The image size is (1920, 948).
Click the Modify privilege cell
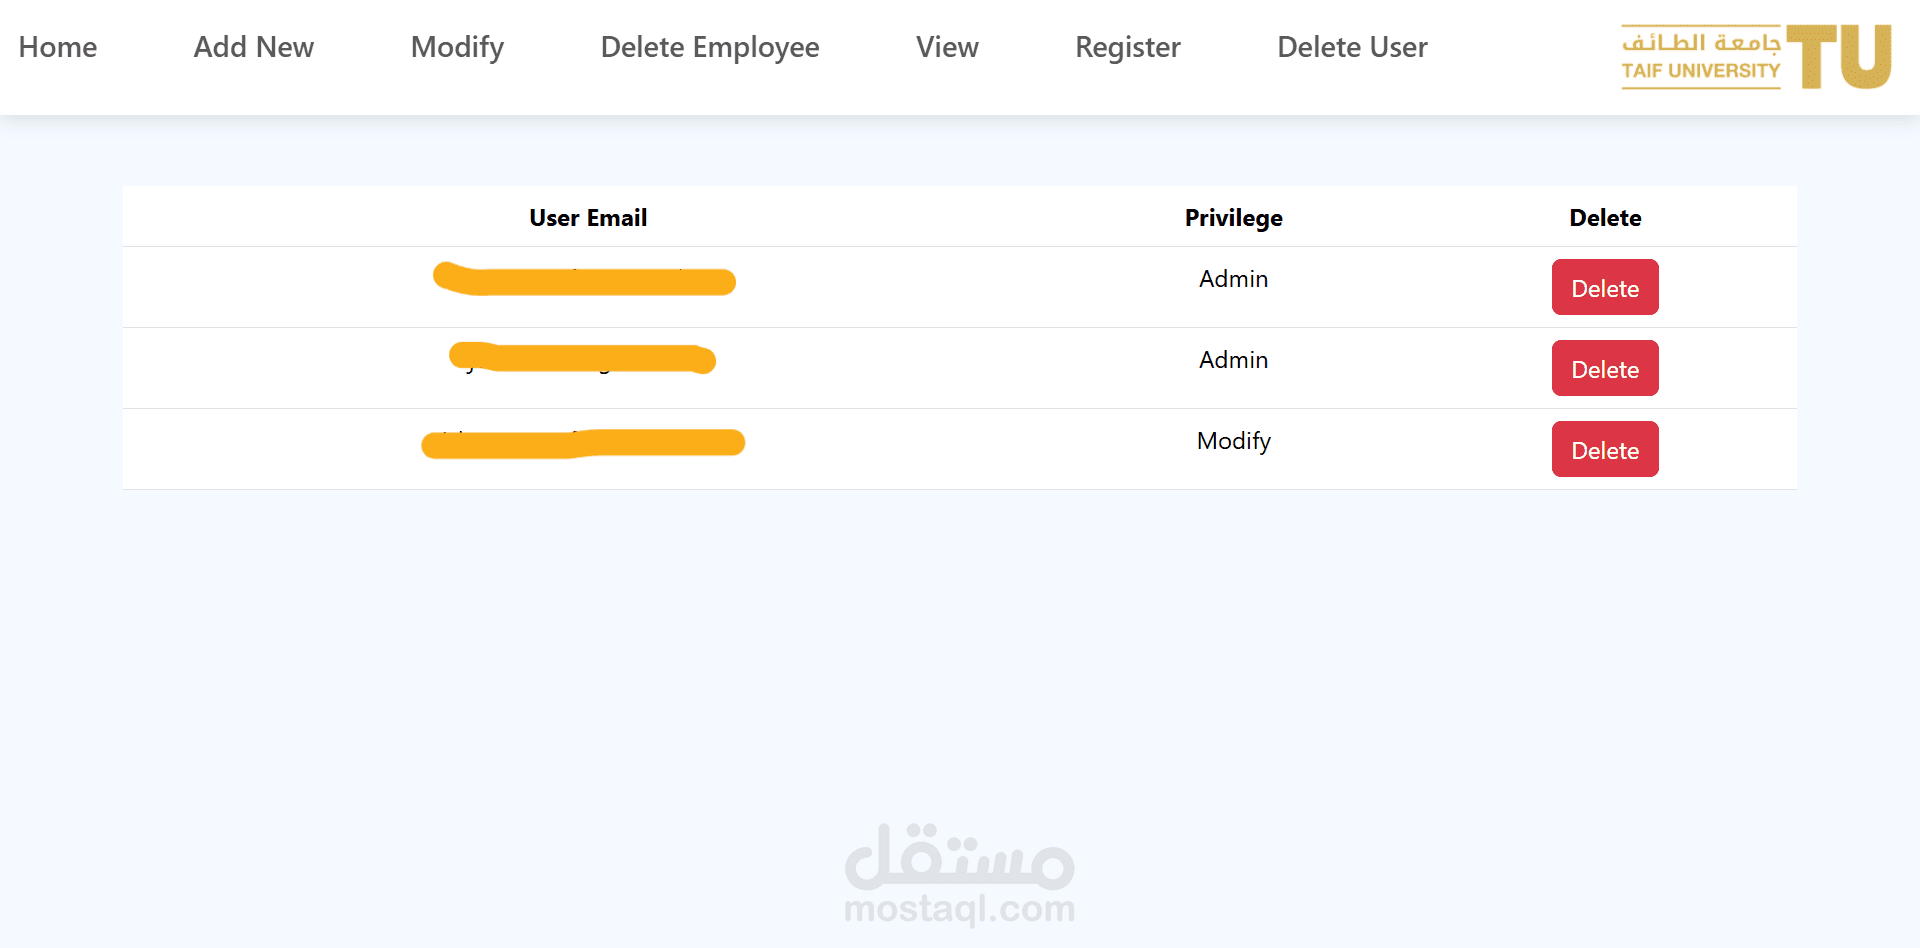(1233, 441)
